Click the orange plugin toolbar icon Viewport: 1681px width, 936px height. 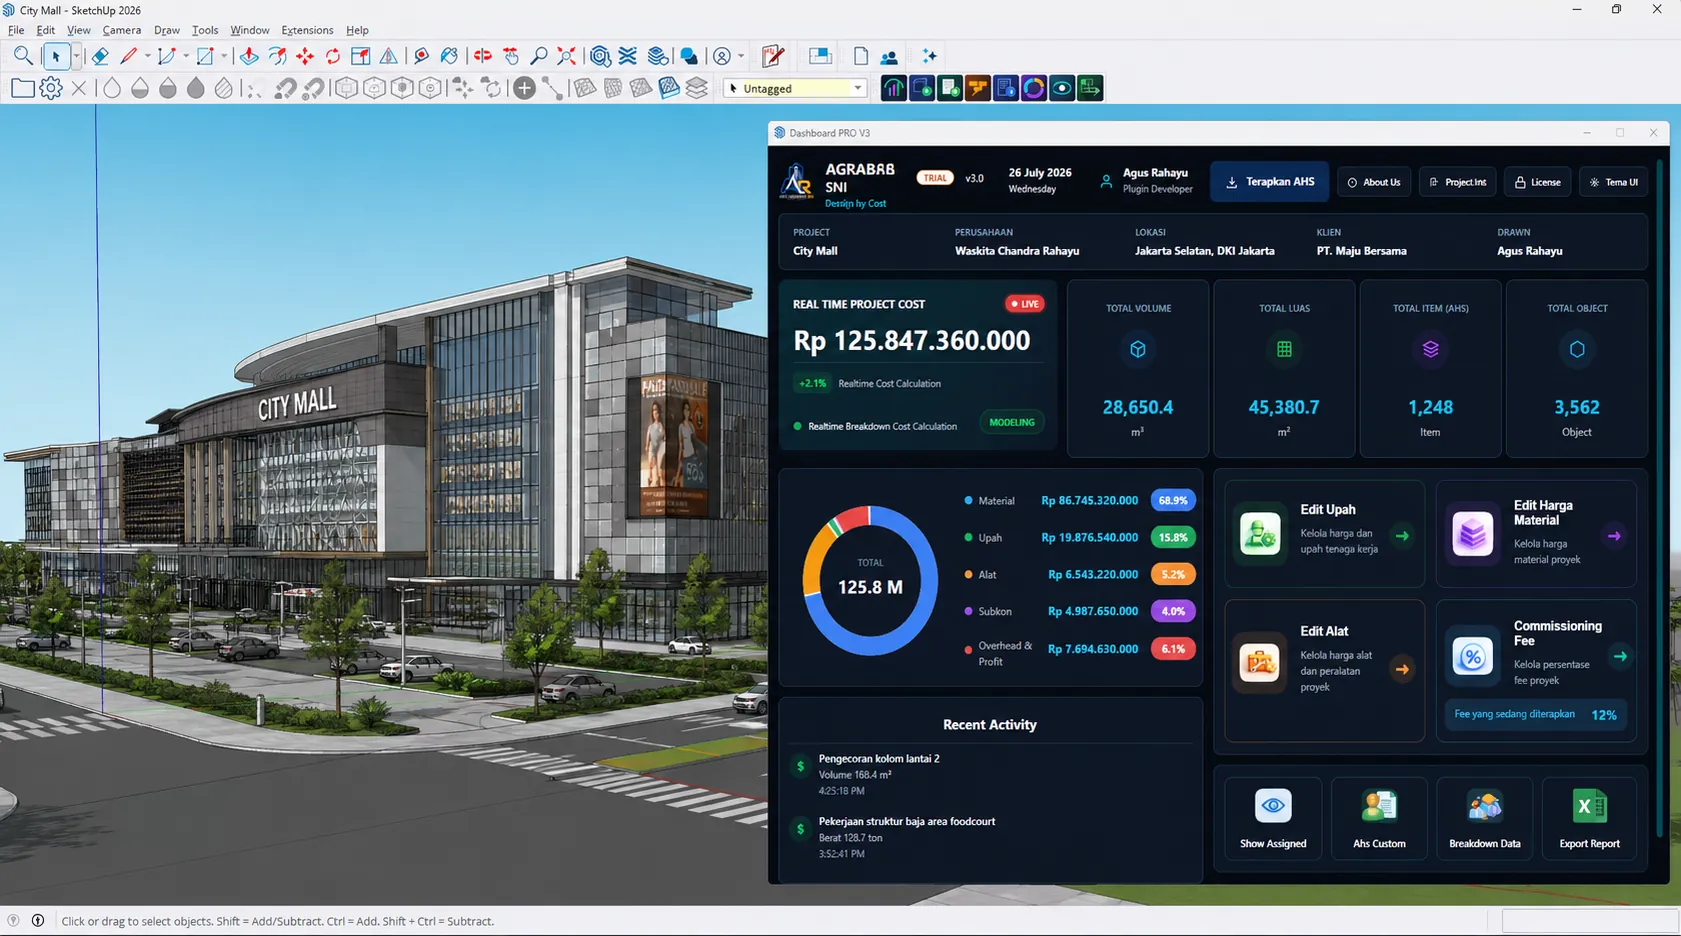click(978, 88)
